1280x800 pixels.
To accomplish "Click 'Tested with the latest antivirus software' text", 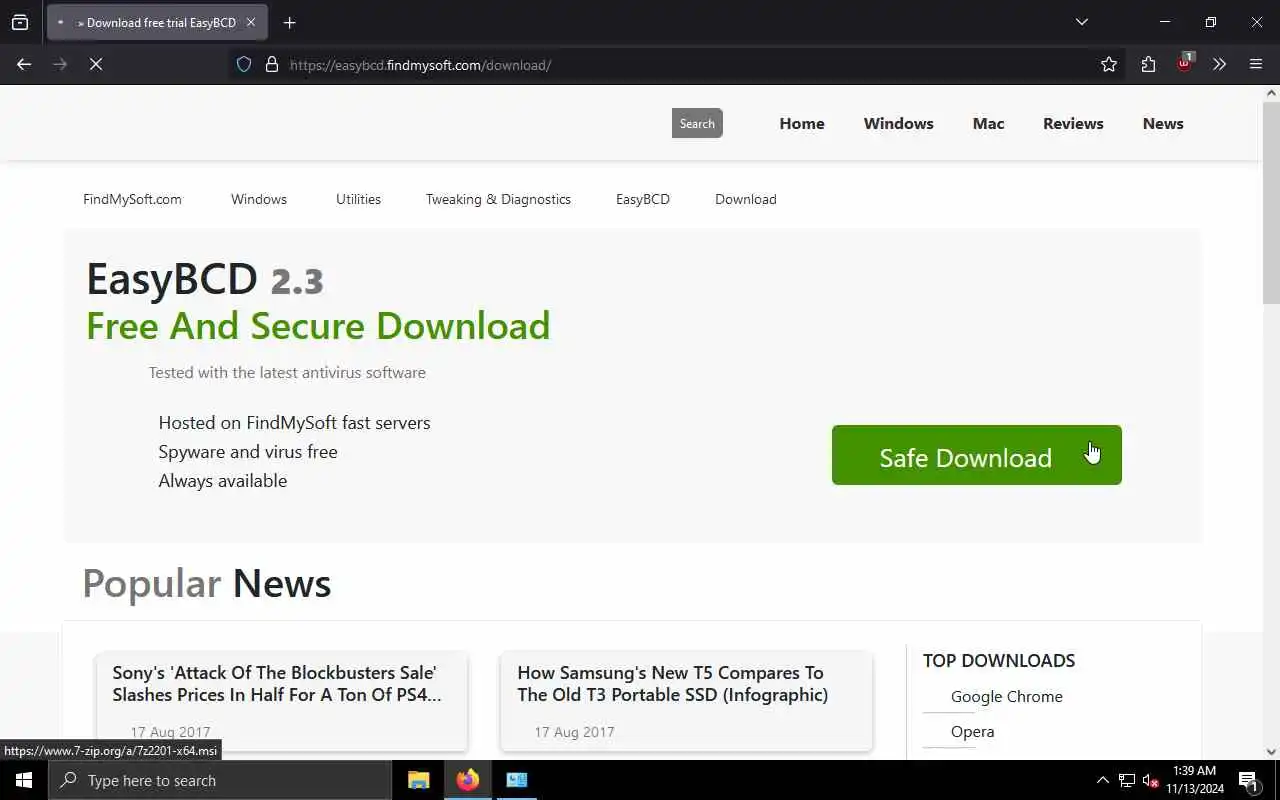I will (x=287, y=372).
